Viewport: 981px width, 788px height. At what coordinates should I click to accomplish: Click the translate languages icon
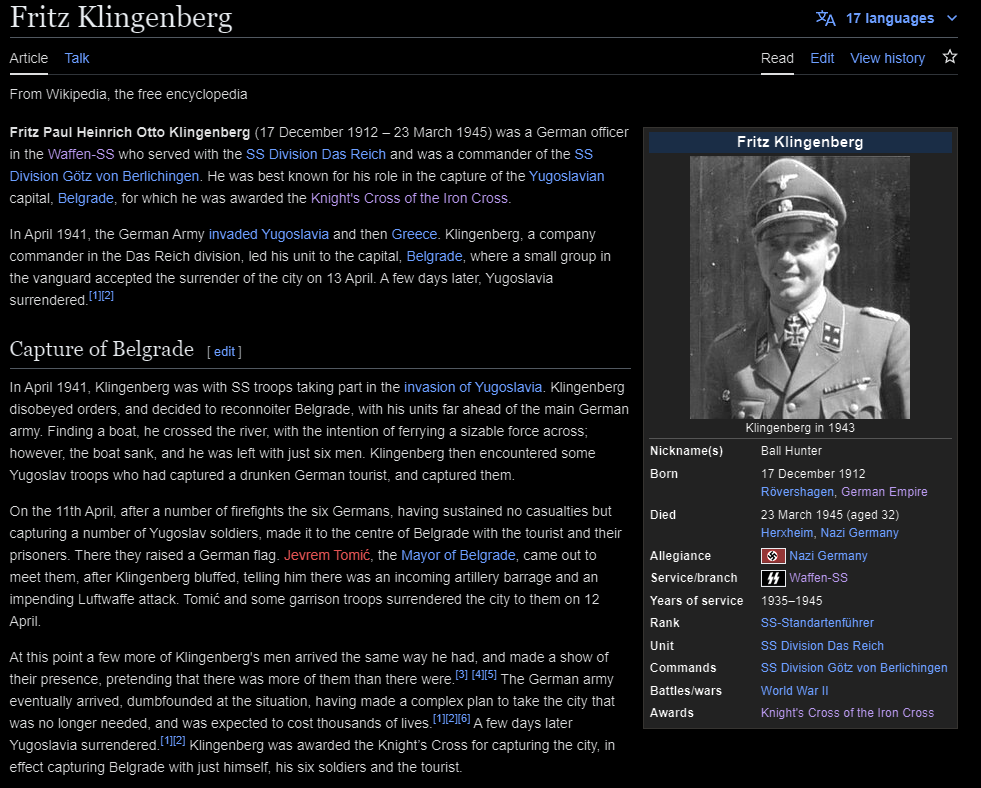click(x=826, y=18)
